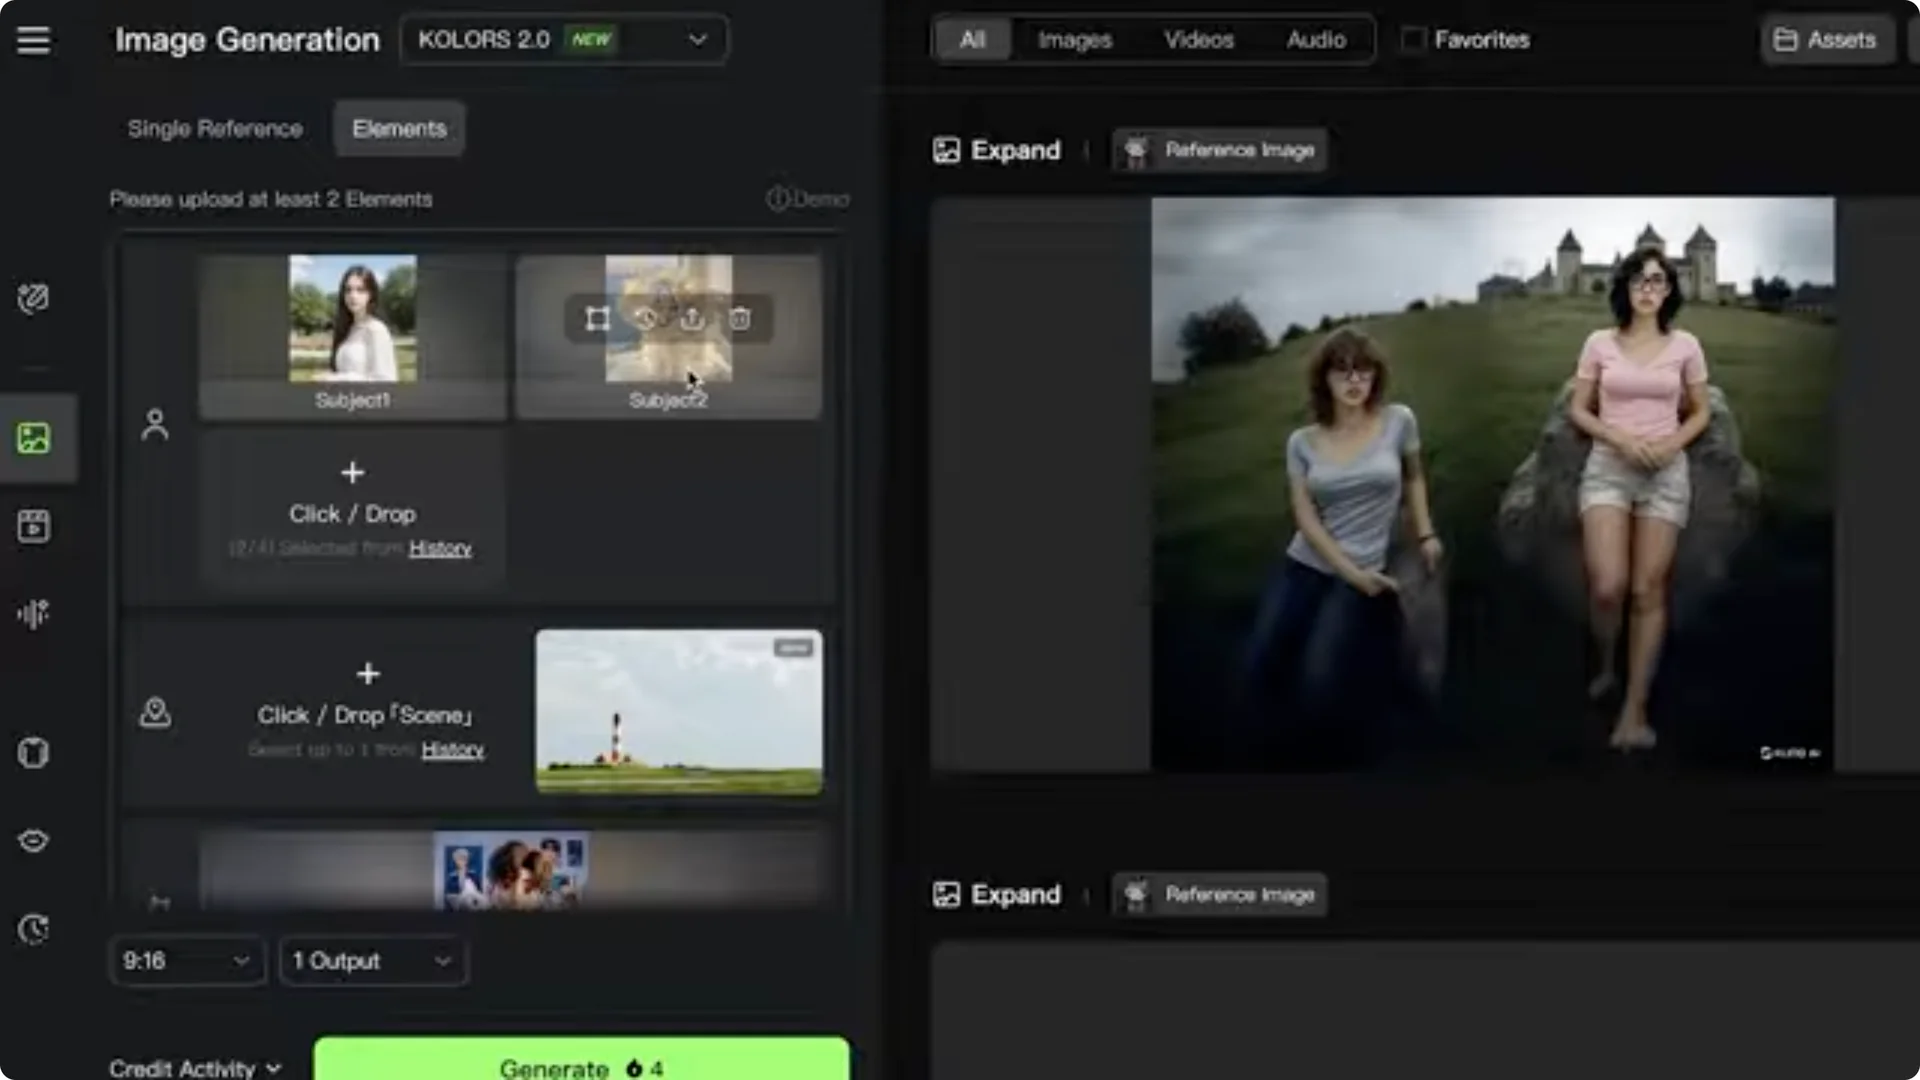
Task: Open the audio generation tool in the sidebar
Action: pos(34,613)
